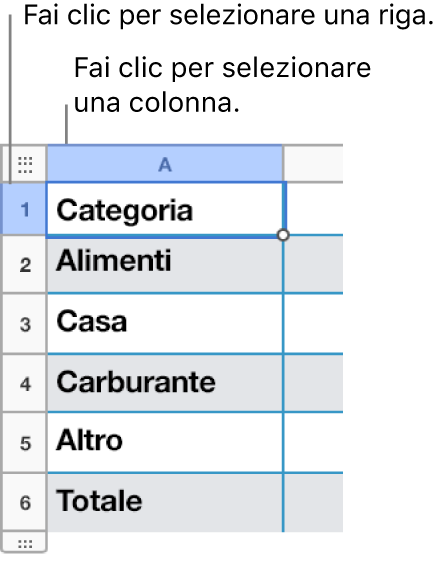Select column A header
This screenshot has width=444, height=569.
pos(165,164)
